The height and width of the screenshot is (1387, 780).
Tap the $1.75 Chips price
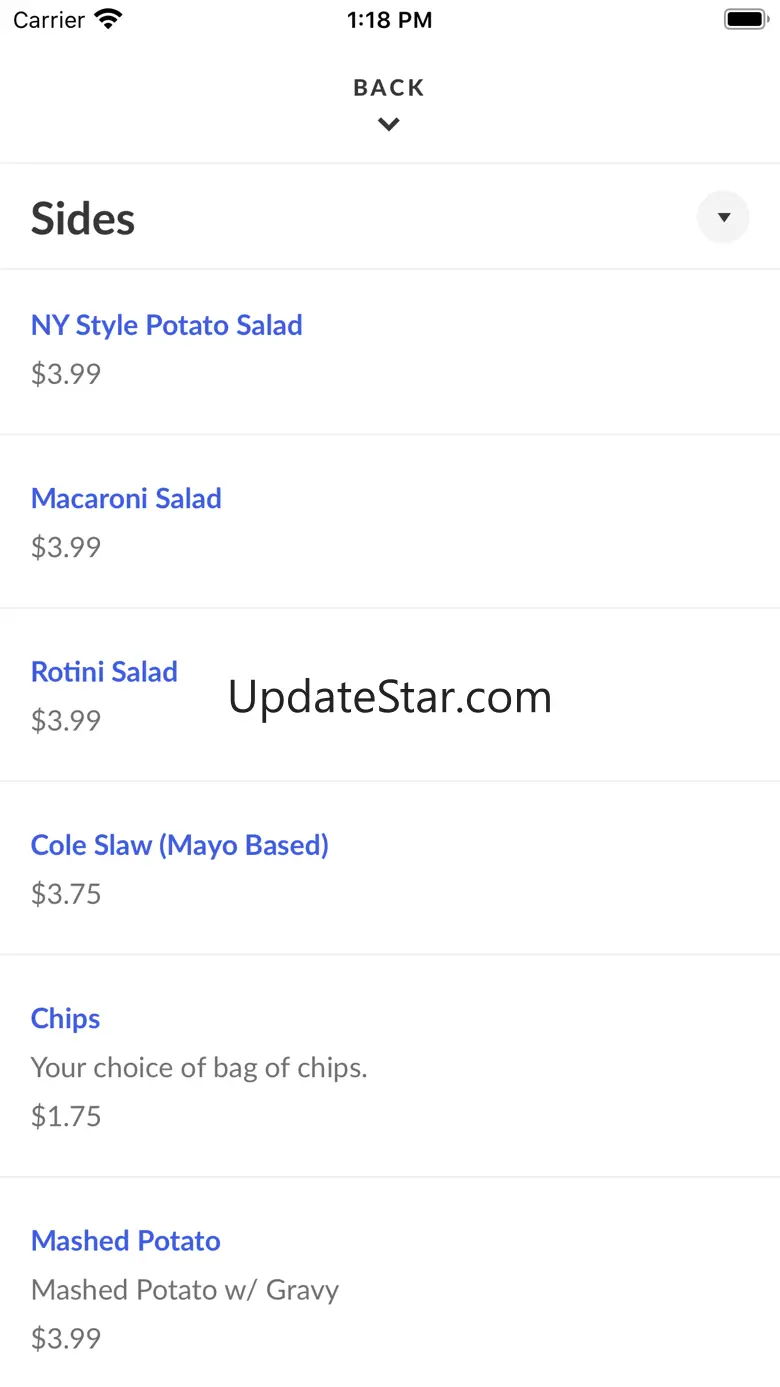click(x=66, y=1116)
